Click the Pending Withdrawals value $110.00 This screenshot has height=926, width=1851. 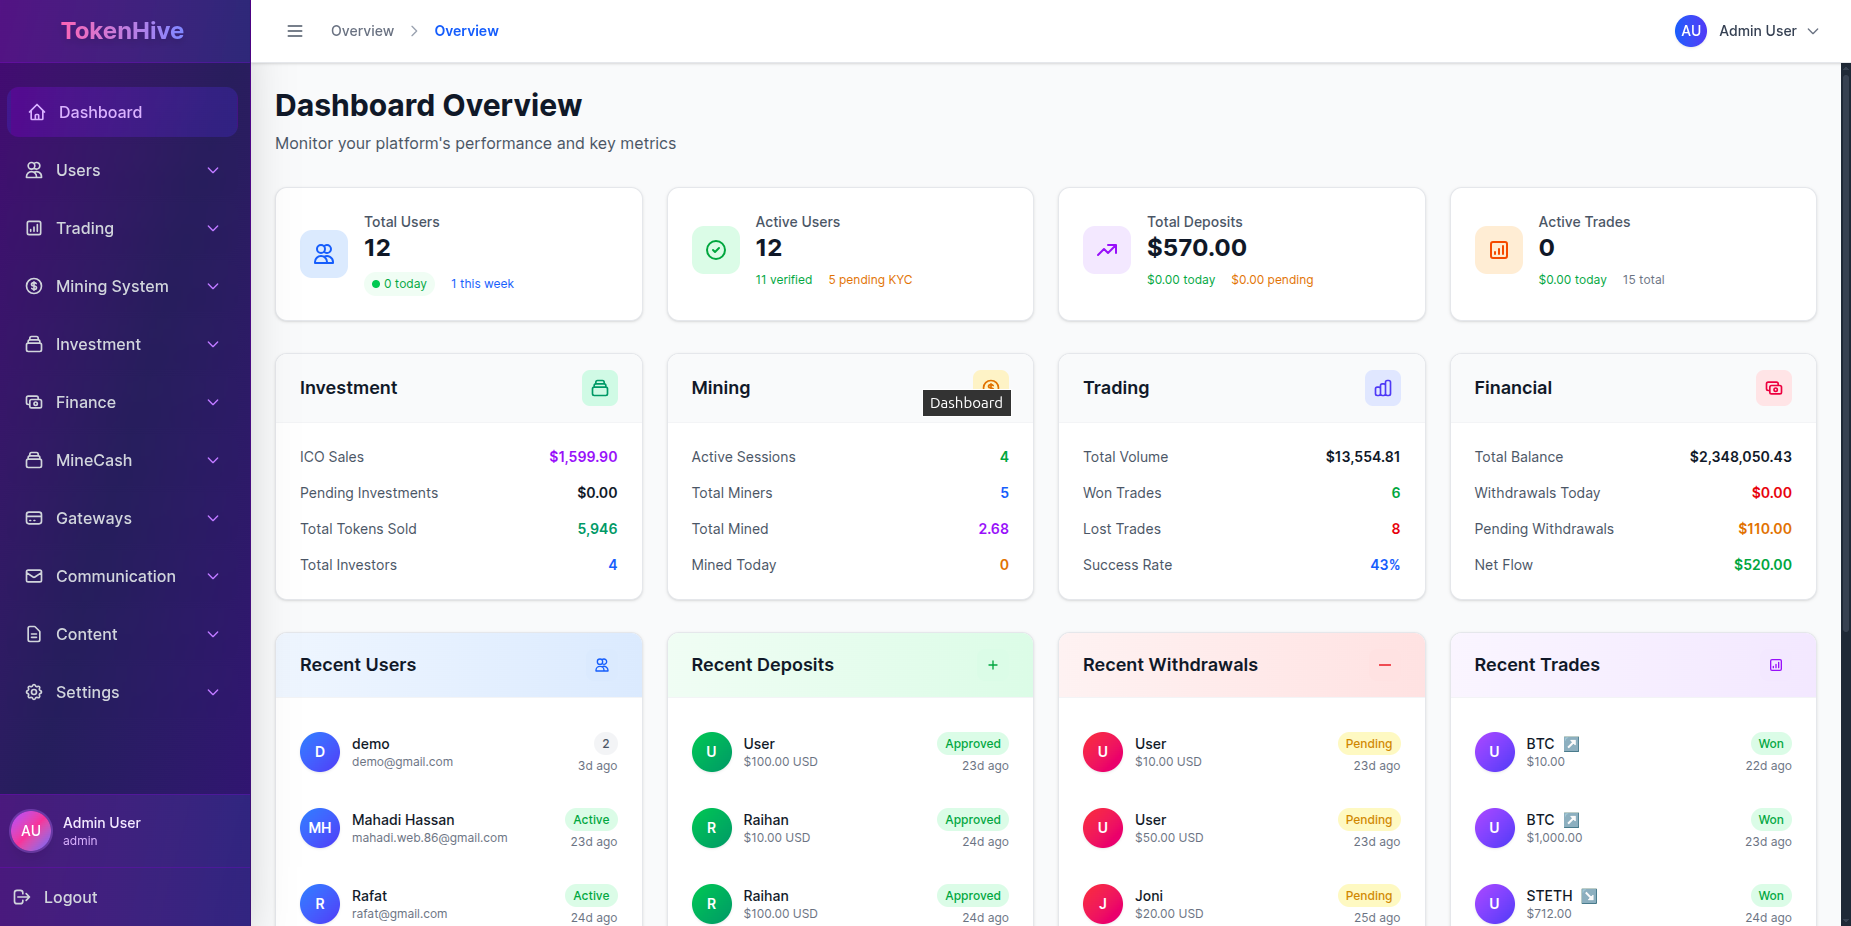click(x=1765, y=529)
